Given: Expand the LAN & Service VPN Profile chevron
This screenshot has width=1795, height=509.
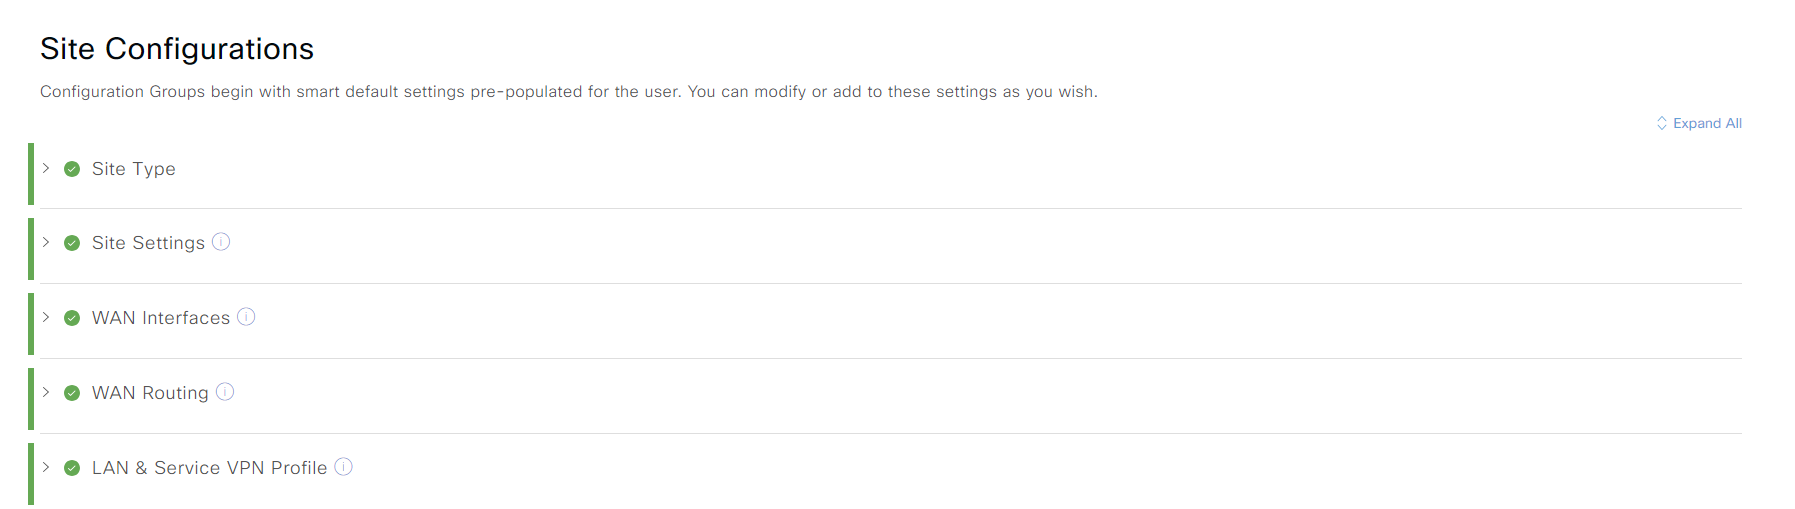Looking at the screenshot, I should pyautogui.click(x=46, y=467).
